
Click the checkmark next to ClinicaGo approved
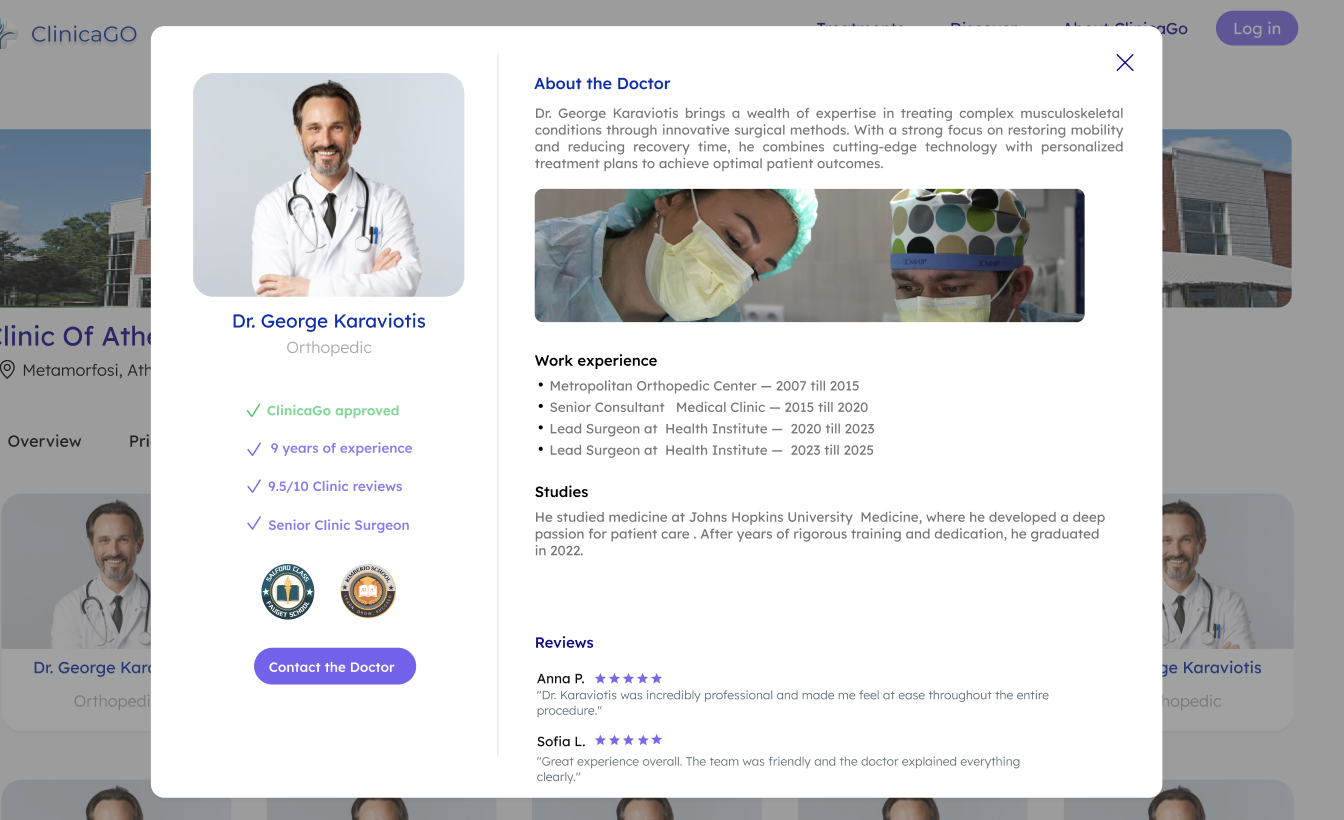pyautogui.click(x=253, y=411)
